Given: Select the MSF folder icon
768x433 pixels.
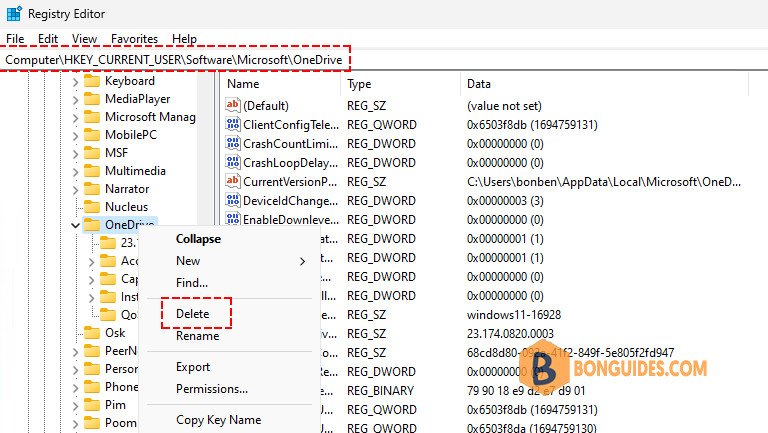Looking at the screenshot, I should tap(92, 153).
